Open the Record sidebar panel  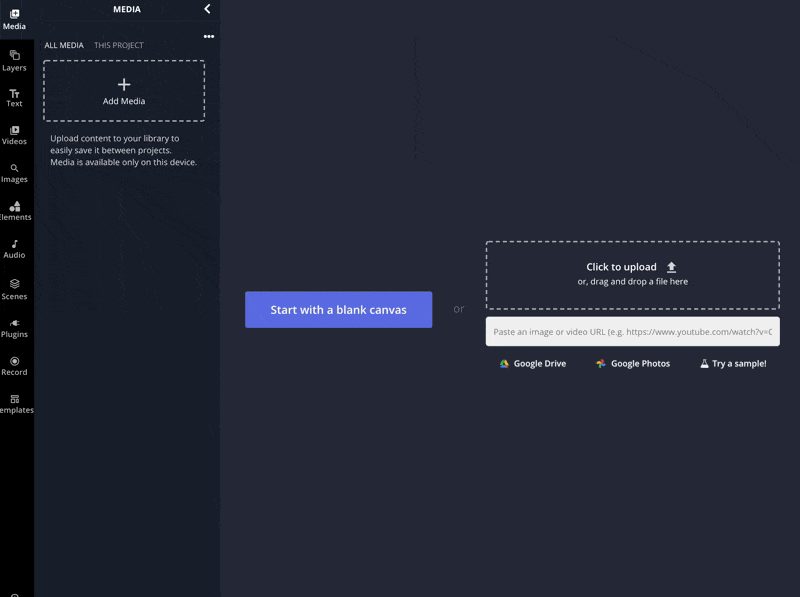pyautogui.click(x=14, y=366)
